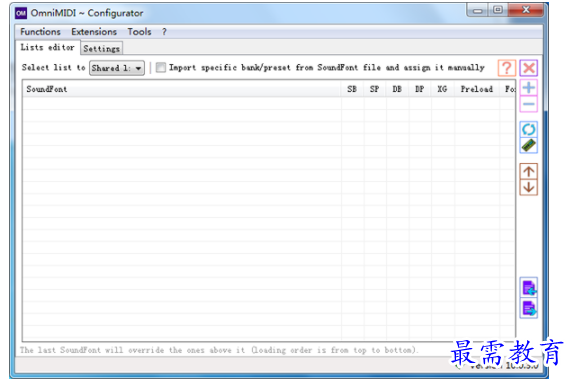Click the green memory chip icon

[529, 146]
